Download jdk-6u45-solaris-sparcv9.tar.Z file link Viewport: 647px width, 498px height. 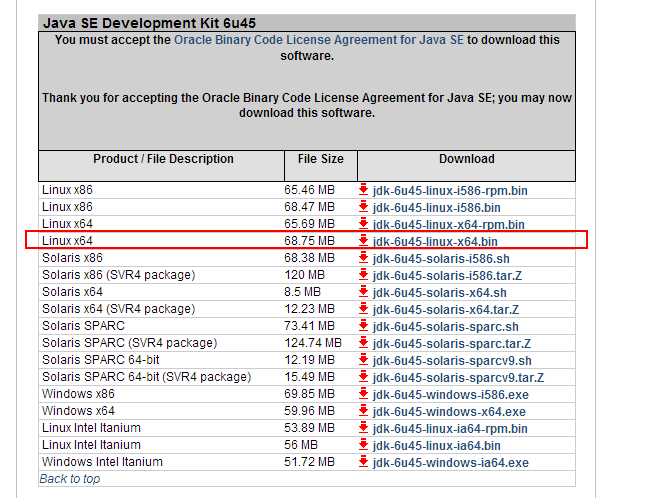pyautogui.click(x=458, y=378)
